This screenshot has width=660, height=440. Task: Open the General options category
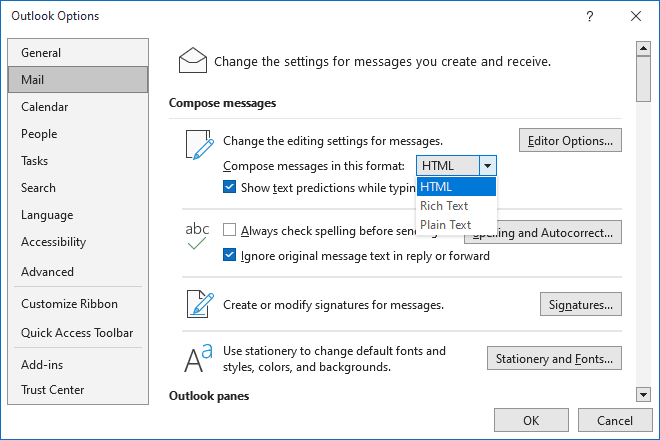coord(78,53)
